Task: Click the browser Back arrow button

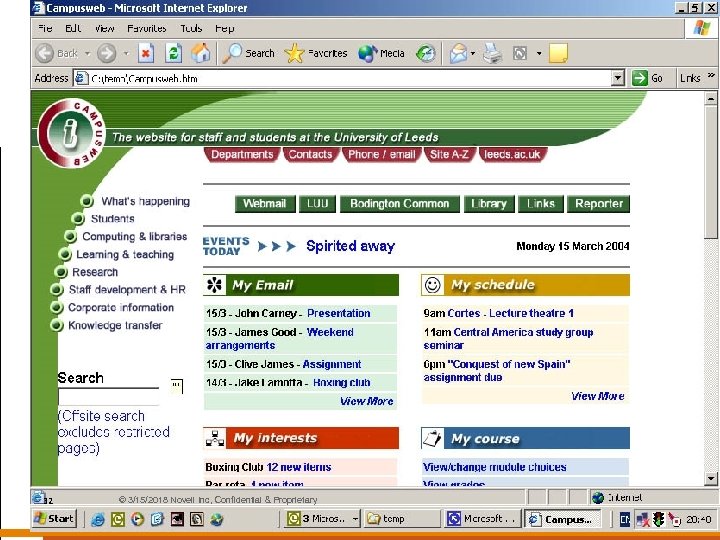Action: [x=45, y=53]
